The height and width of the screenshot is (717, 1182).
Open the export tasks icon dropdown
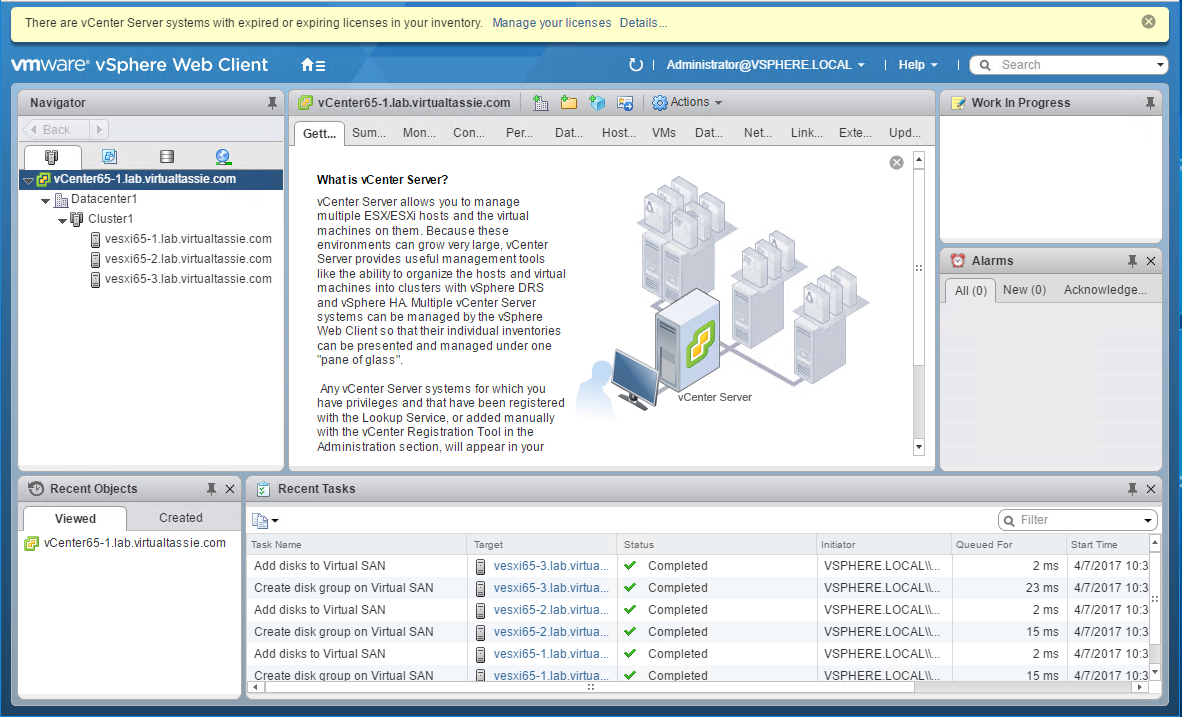pos(265,520)
